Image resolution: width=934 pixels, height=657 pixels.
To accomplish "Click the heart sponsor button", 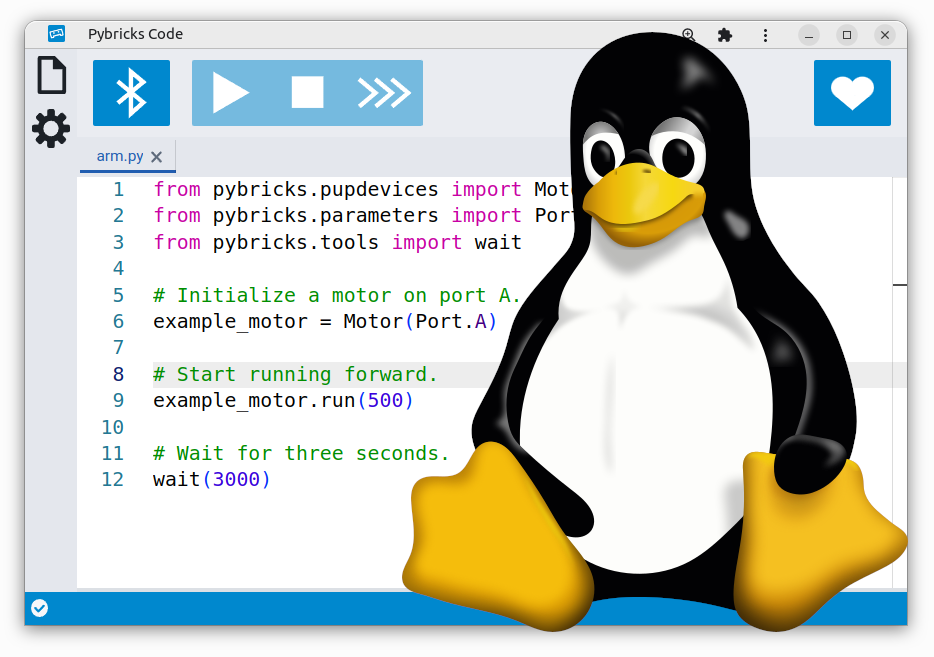I will pos(851,93).
